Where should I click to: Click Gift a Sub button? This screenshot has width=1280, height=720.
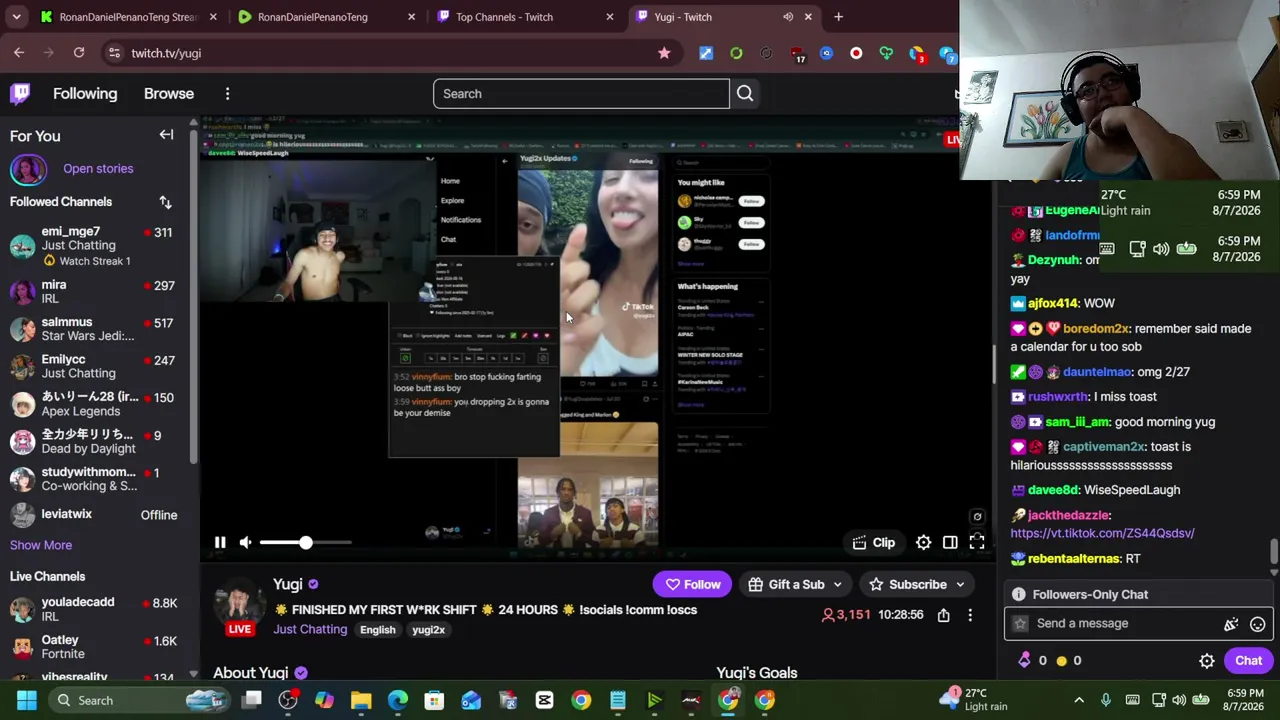click(x=796, y=584)
